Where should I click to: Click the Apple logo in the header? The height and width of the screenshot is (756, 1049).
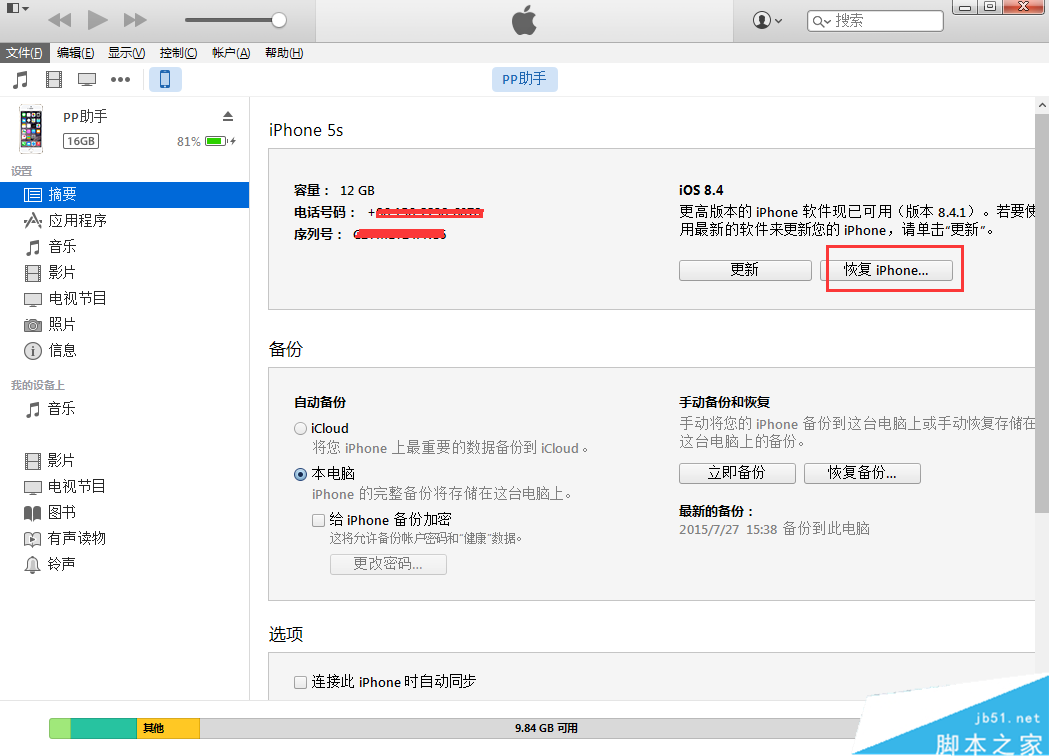tap(524, 20)
